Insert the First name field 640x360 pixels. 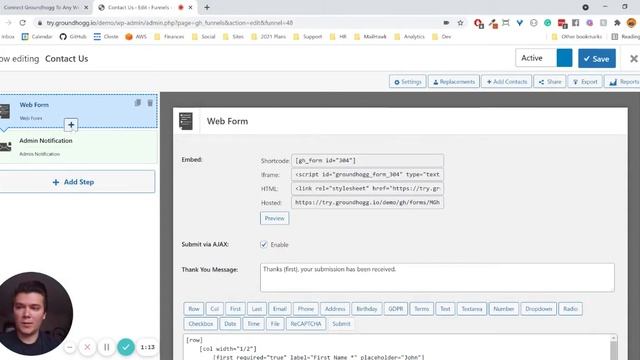tap(235, 309)
